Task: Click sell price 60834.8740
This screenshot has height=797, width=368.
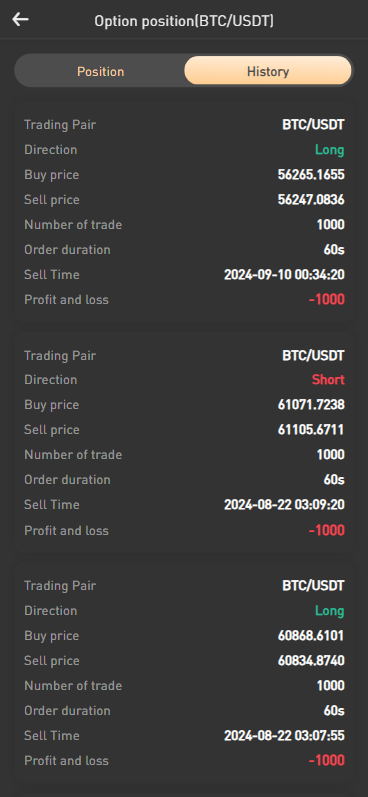Action: [311, 661]
